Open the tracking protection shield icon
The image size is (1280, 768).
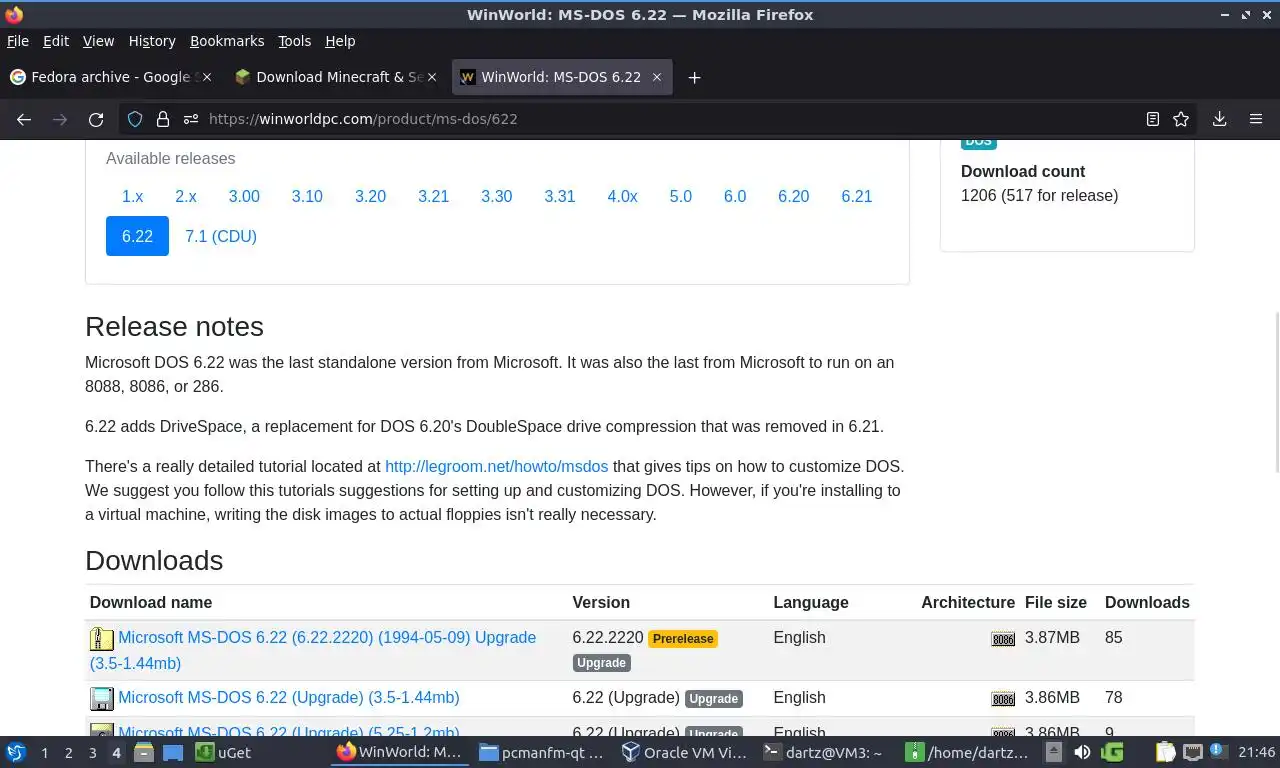135,119
